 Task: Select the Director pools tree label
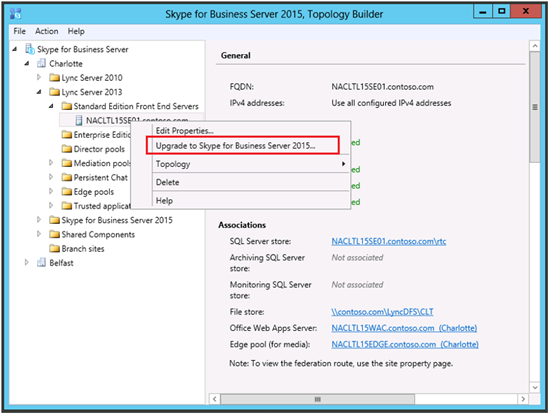pyautogui.click(x=99, y=149)
